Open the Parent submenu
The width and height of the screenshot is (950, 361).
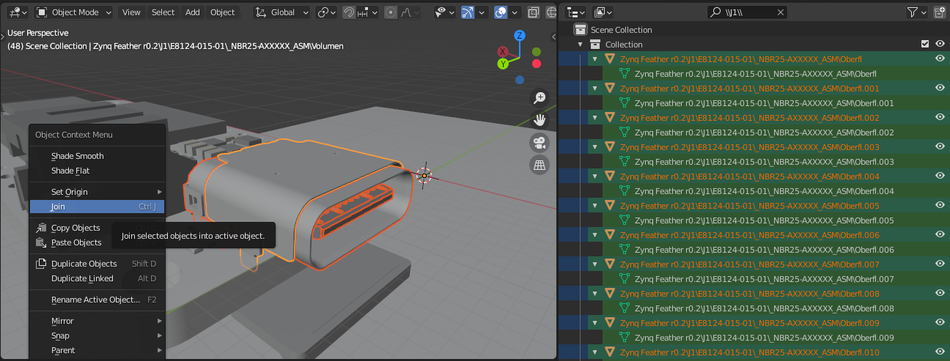(x=97, y=350)
